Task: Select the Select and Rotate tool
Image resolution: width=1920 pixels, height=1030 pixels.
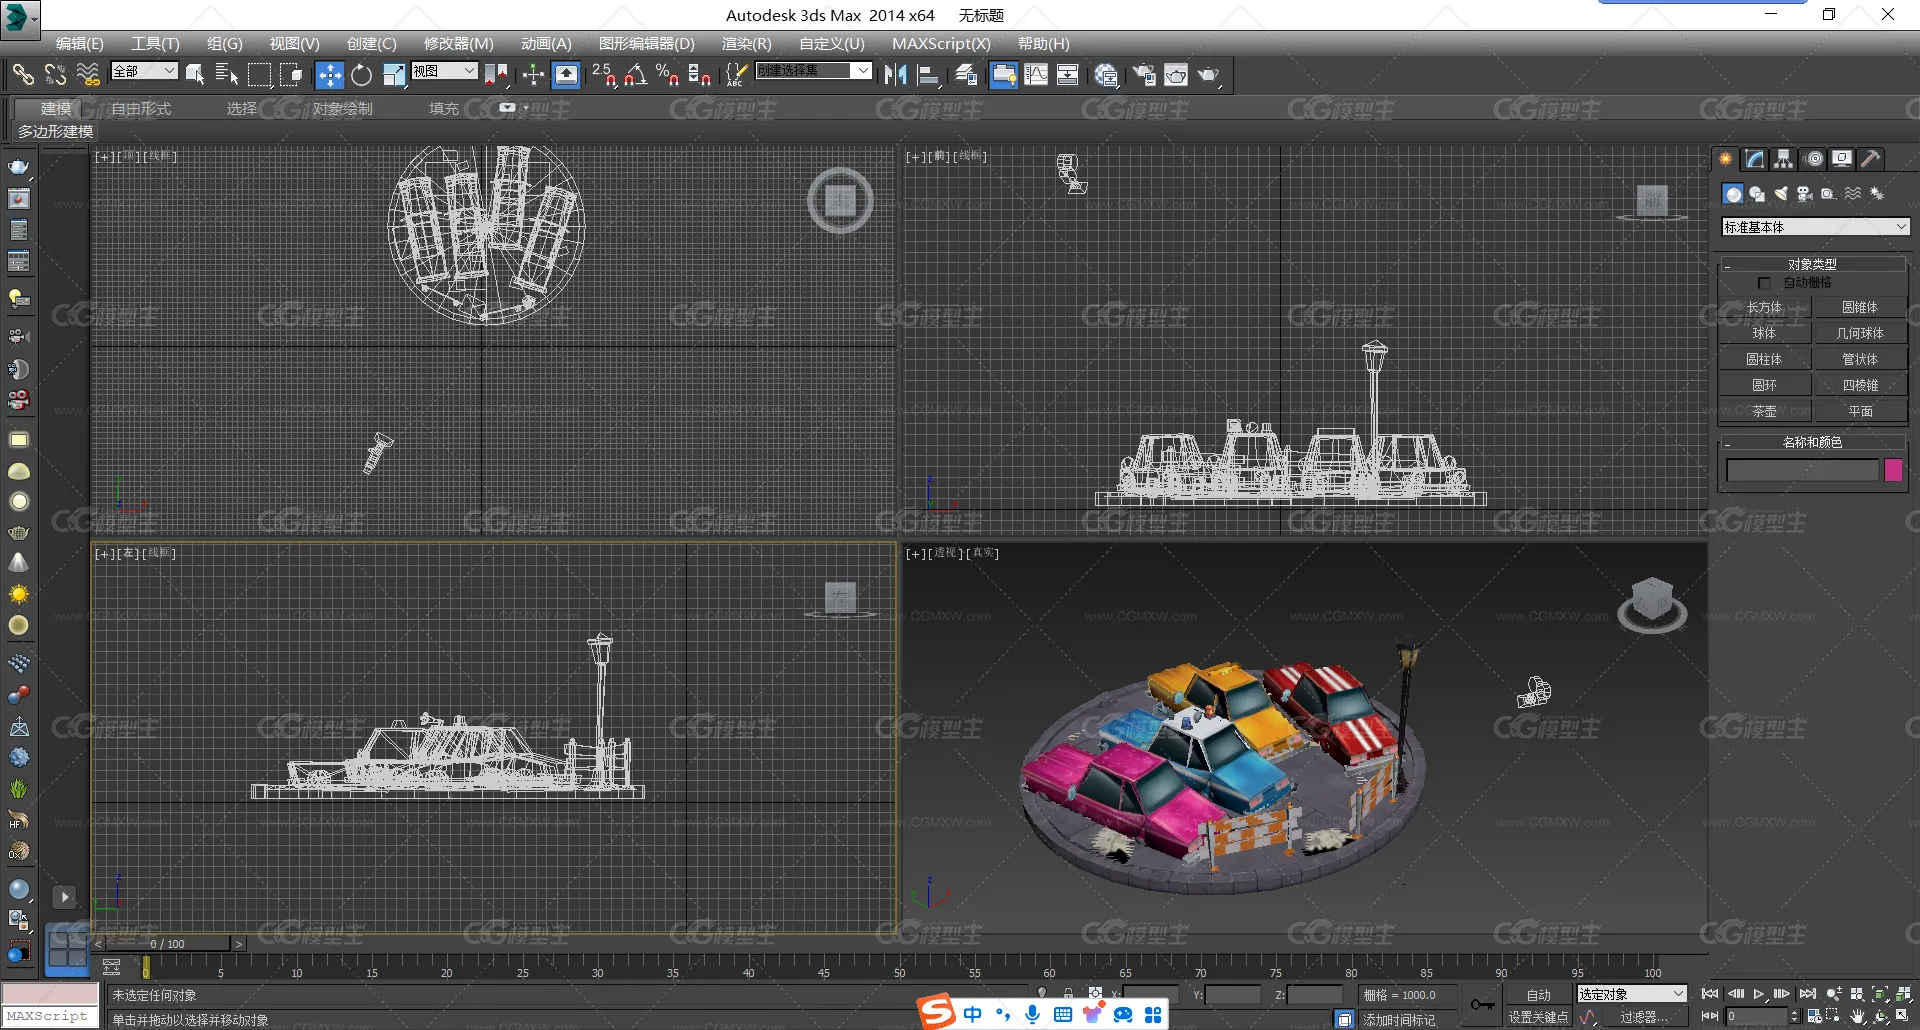Action: point(361,75)
